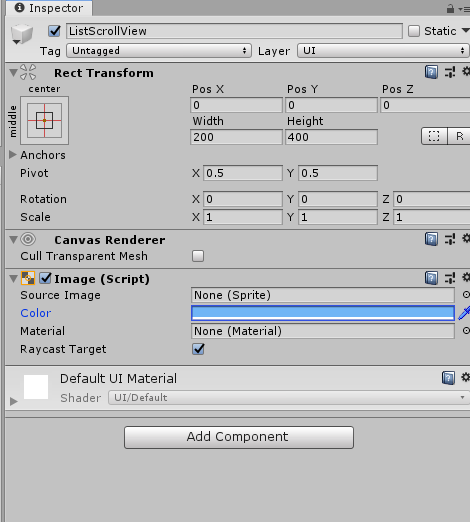The width and height of the screenshot is (470, 522).
Task: Toggle blueprint mode button
Action: click(434, 136)
